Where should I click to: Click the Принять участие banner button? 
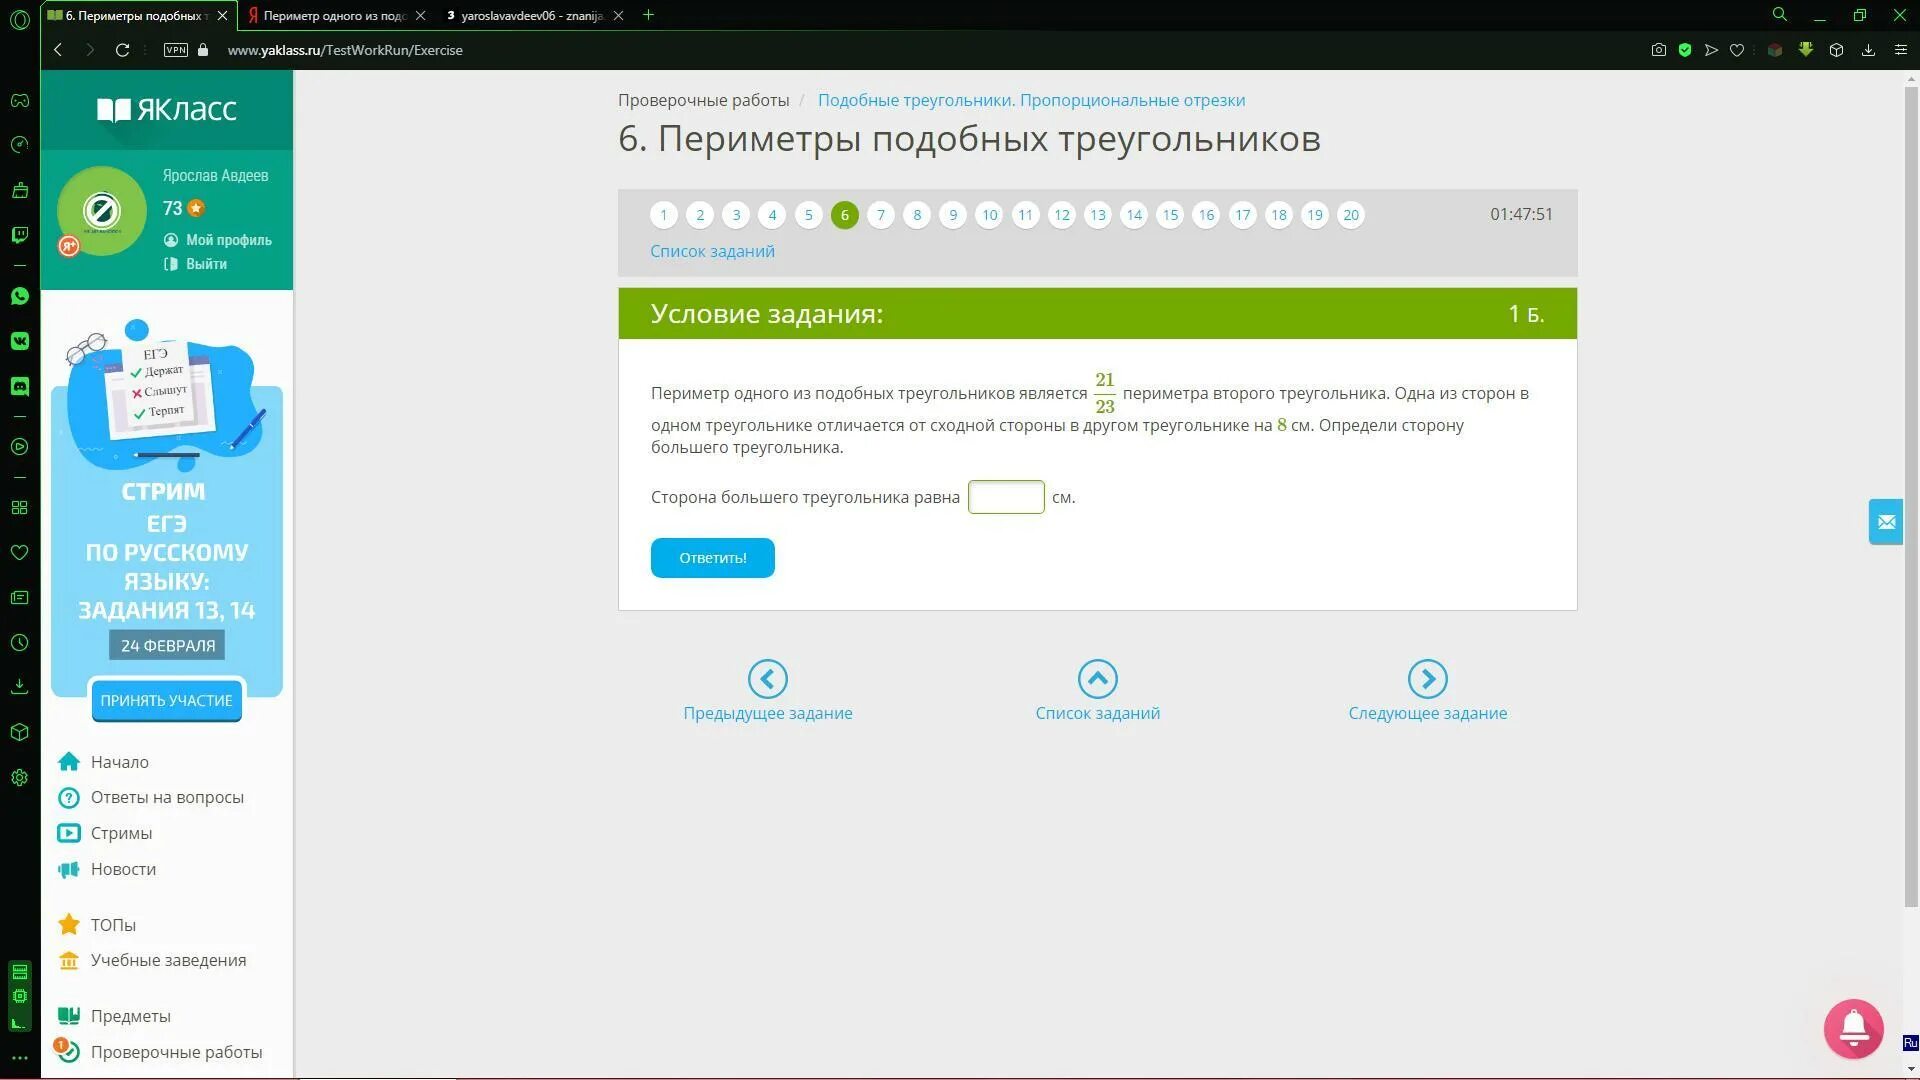[x=166, y=700]
